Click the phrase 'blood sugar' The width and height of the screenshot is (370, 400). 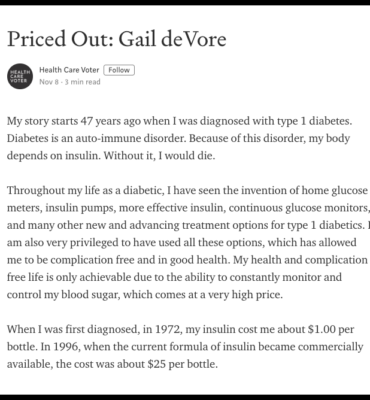[90, 295]
